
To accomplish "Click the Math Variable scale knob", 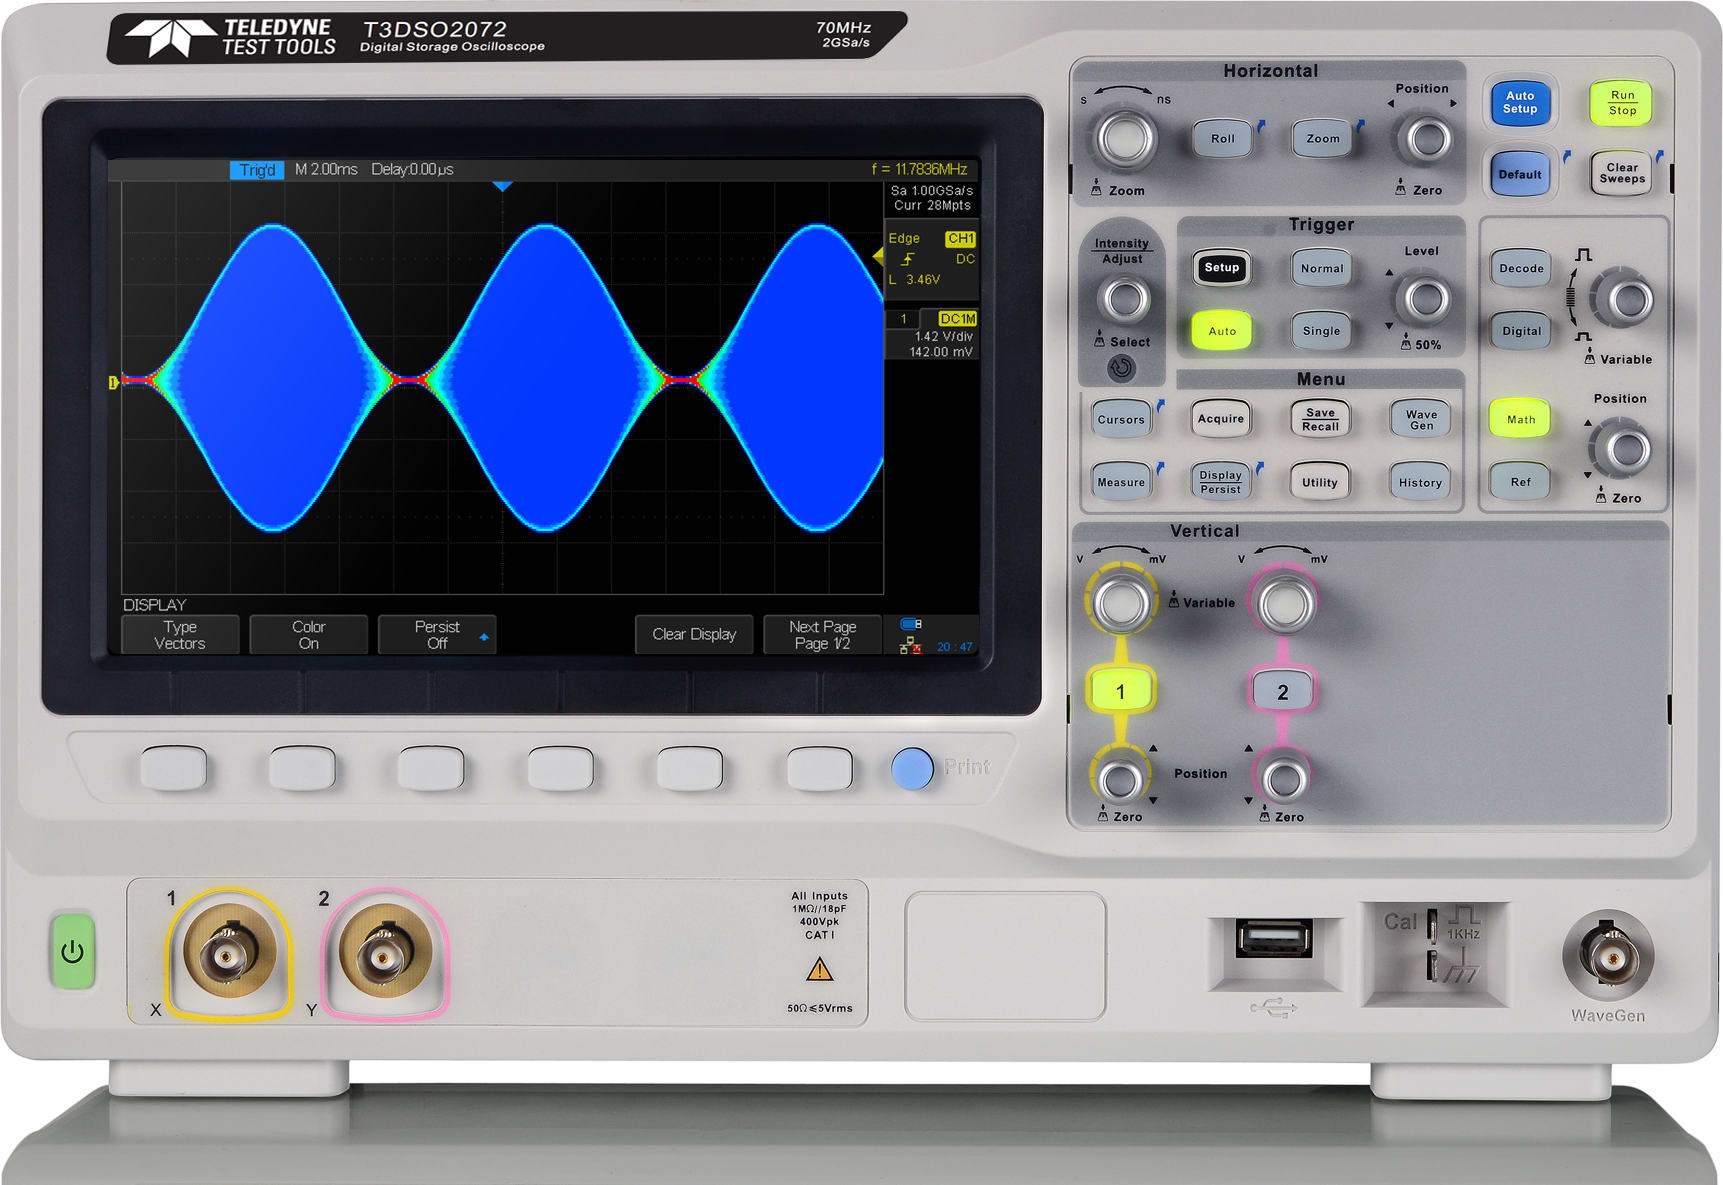I will [1622, 298].
